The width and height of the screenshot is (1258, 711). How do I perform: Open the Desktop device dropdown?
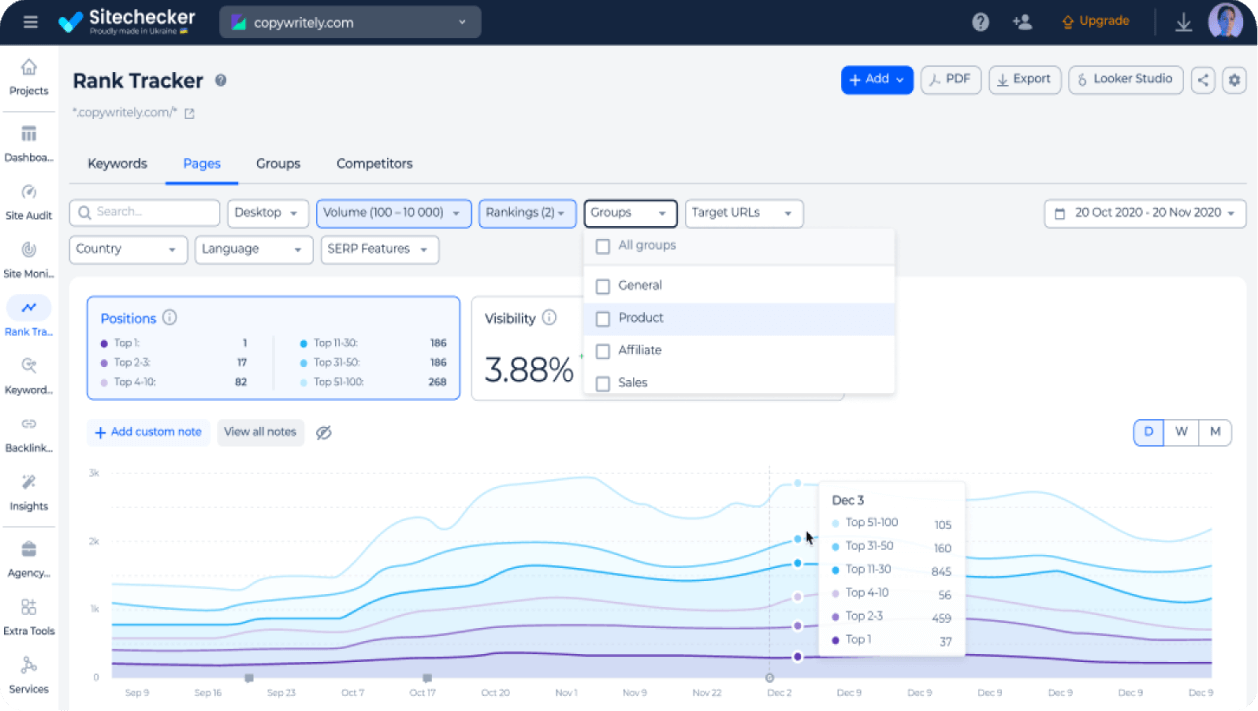pos(269,213)
